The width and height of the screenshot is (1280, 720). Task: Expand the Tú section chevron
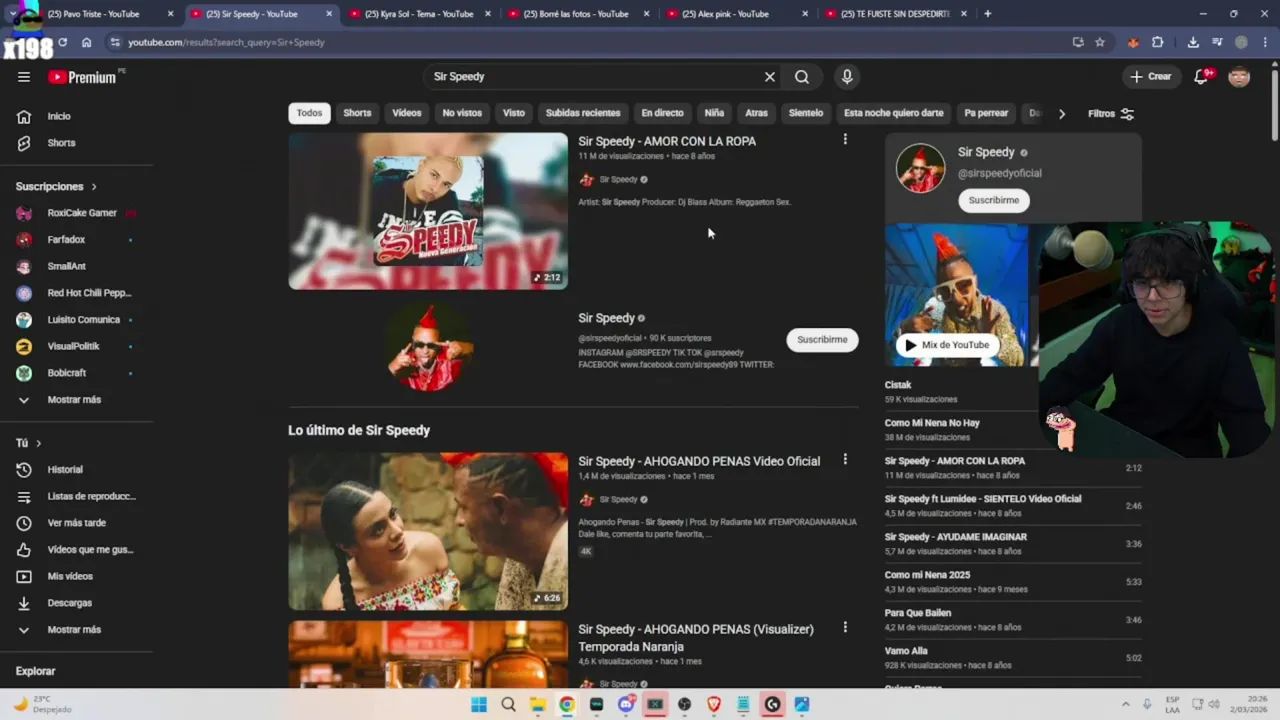[x=39, y=443]
